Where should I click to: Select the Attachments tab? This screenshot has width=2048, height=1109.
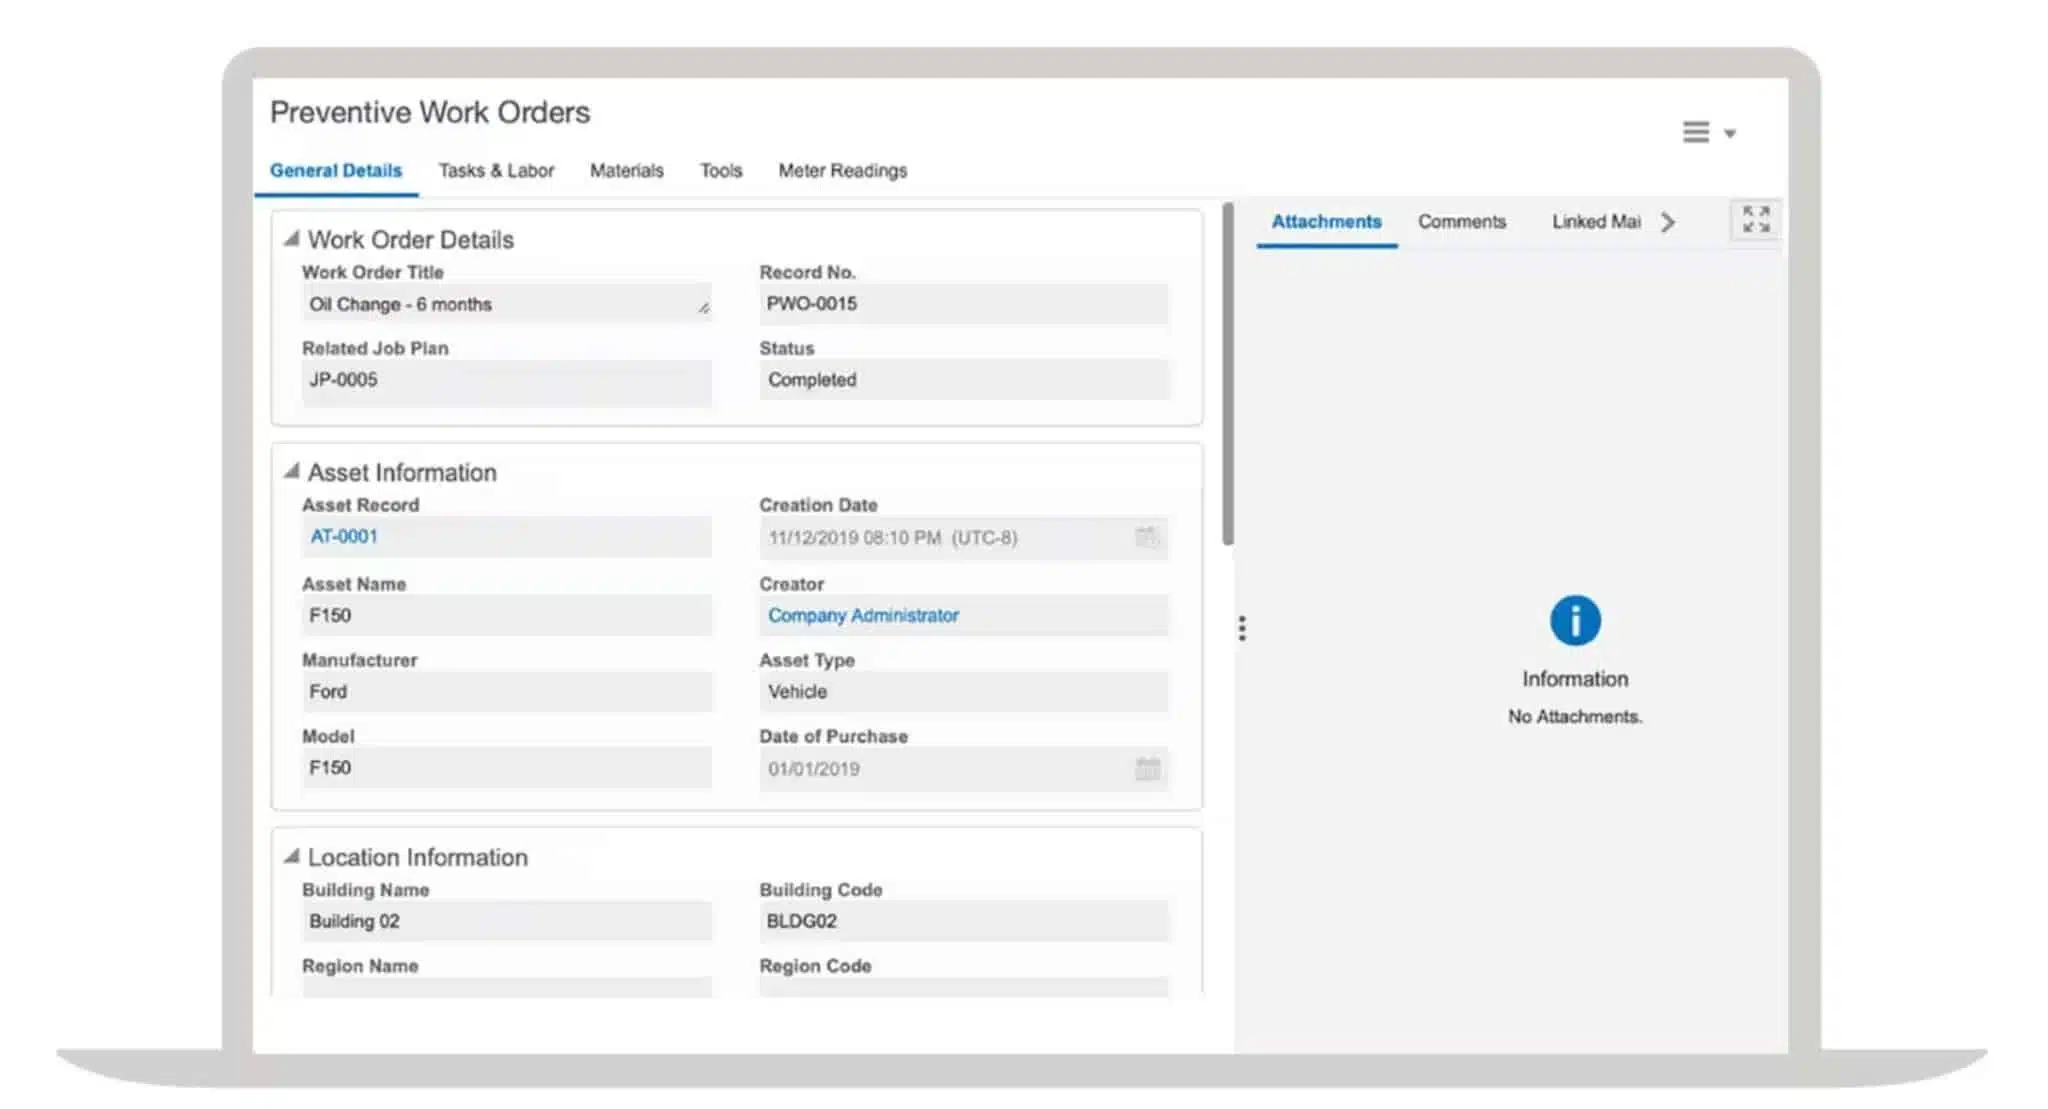[x=1326, y=222]
